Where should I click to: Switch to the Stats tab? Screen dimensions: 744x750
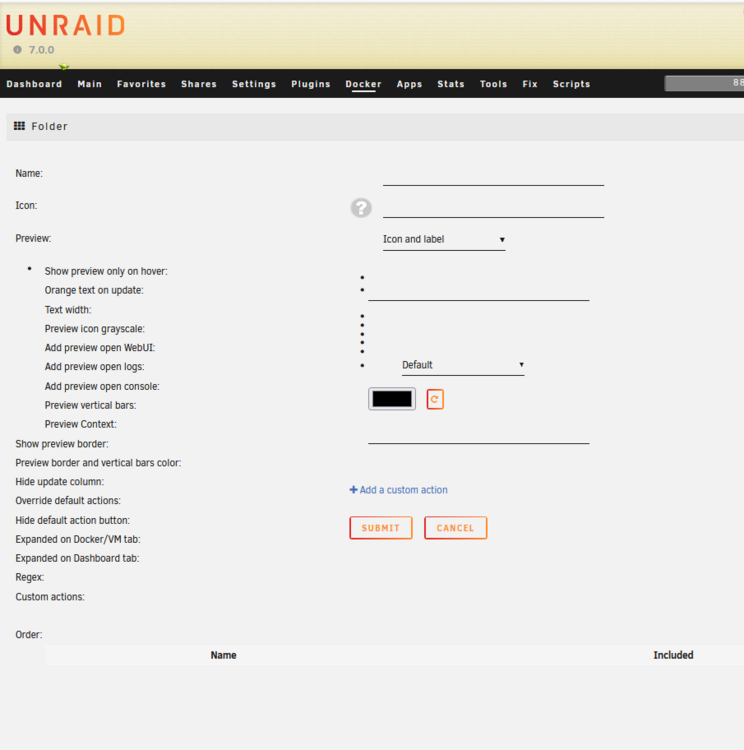click(x=451, y=84)
